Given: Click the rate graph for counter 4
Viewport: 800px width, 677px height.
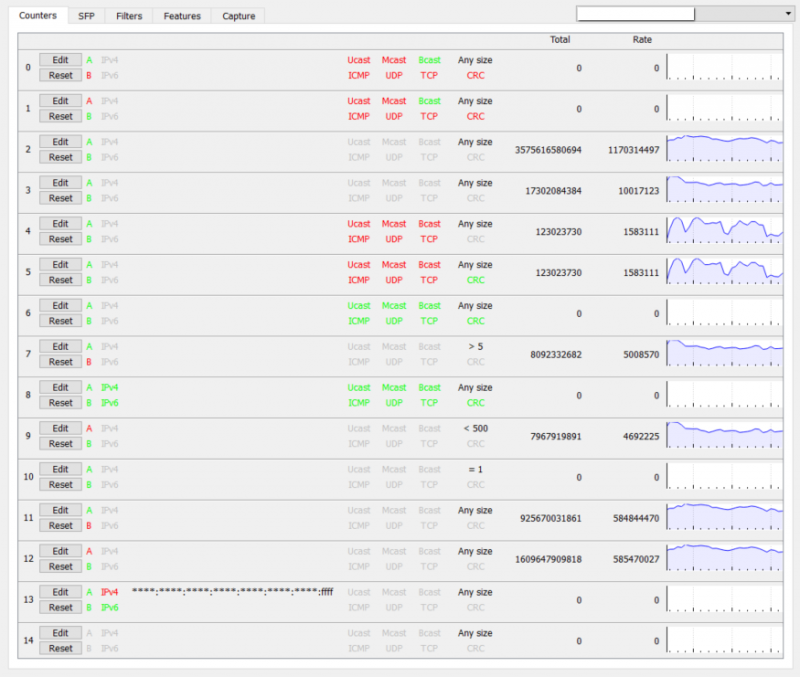Looking at the screenshot, I should pos(725,231).
